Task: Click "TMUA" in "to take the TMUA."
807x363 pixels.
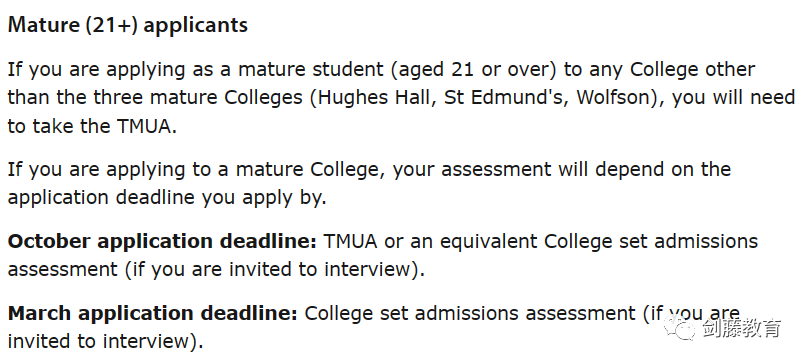Action: coord(144,126)
